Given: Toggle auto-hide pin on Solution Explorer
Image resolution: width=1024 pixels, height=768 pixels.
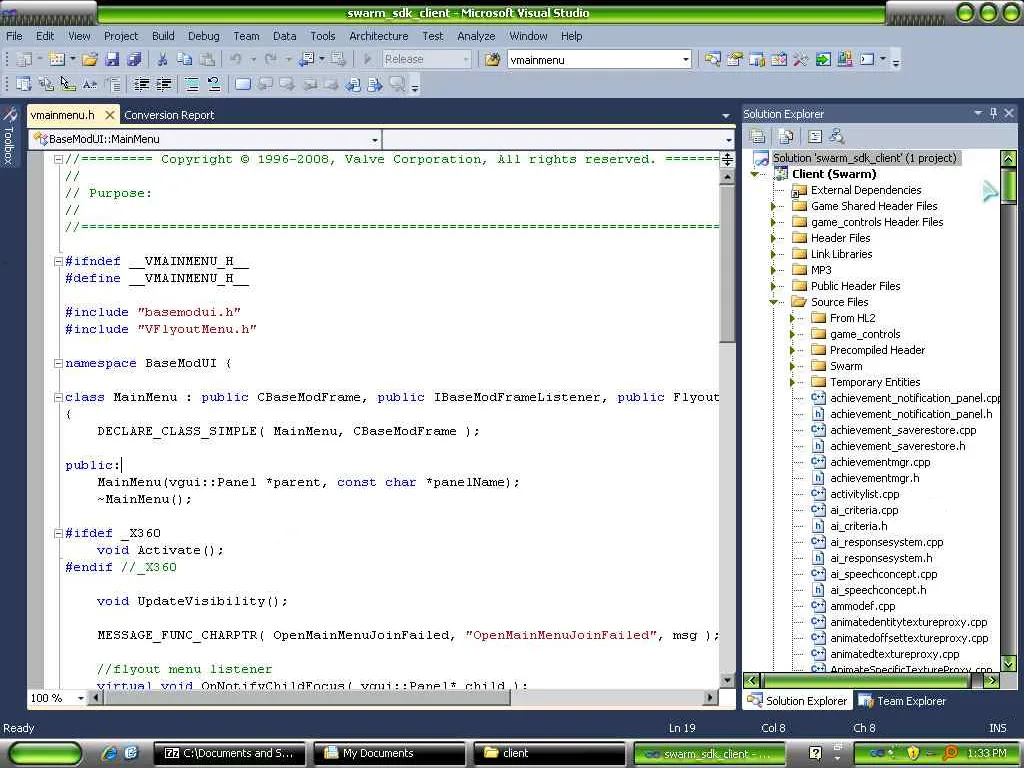Looking at the screenshot, I should pyautogui.click(x=993, y=114).
